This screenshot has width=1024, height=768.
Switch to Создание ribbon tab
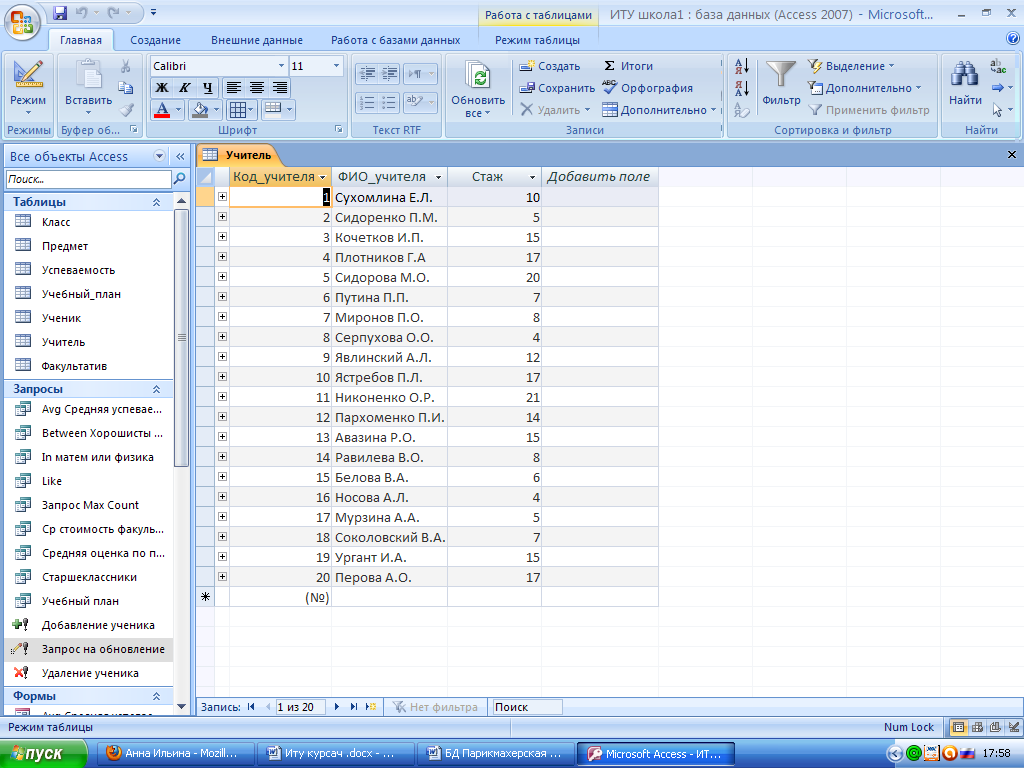coord(155,40)
